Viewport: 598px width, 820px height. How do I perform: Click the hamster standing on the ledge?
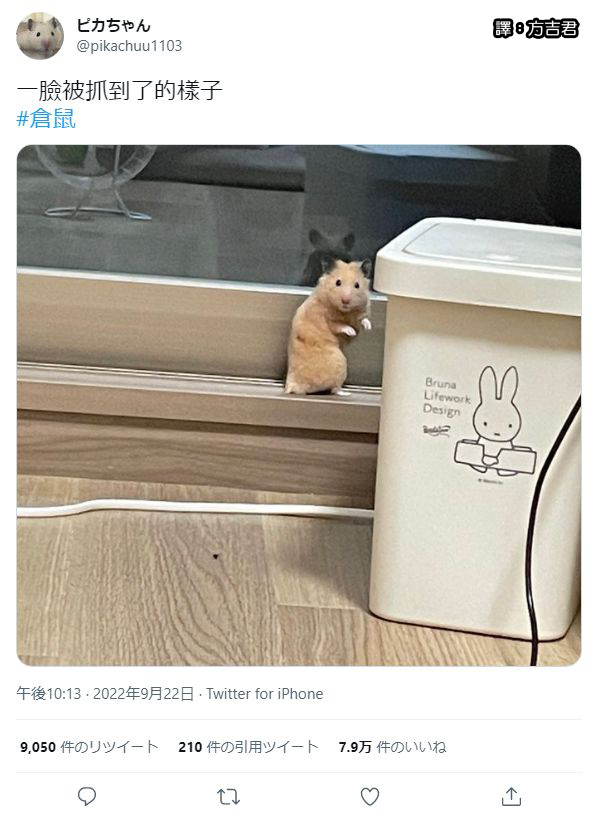click(329, 327)
